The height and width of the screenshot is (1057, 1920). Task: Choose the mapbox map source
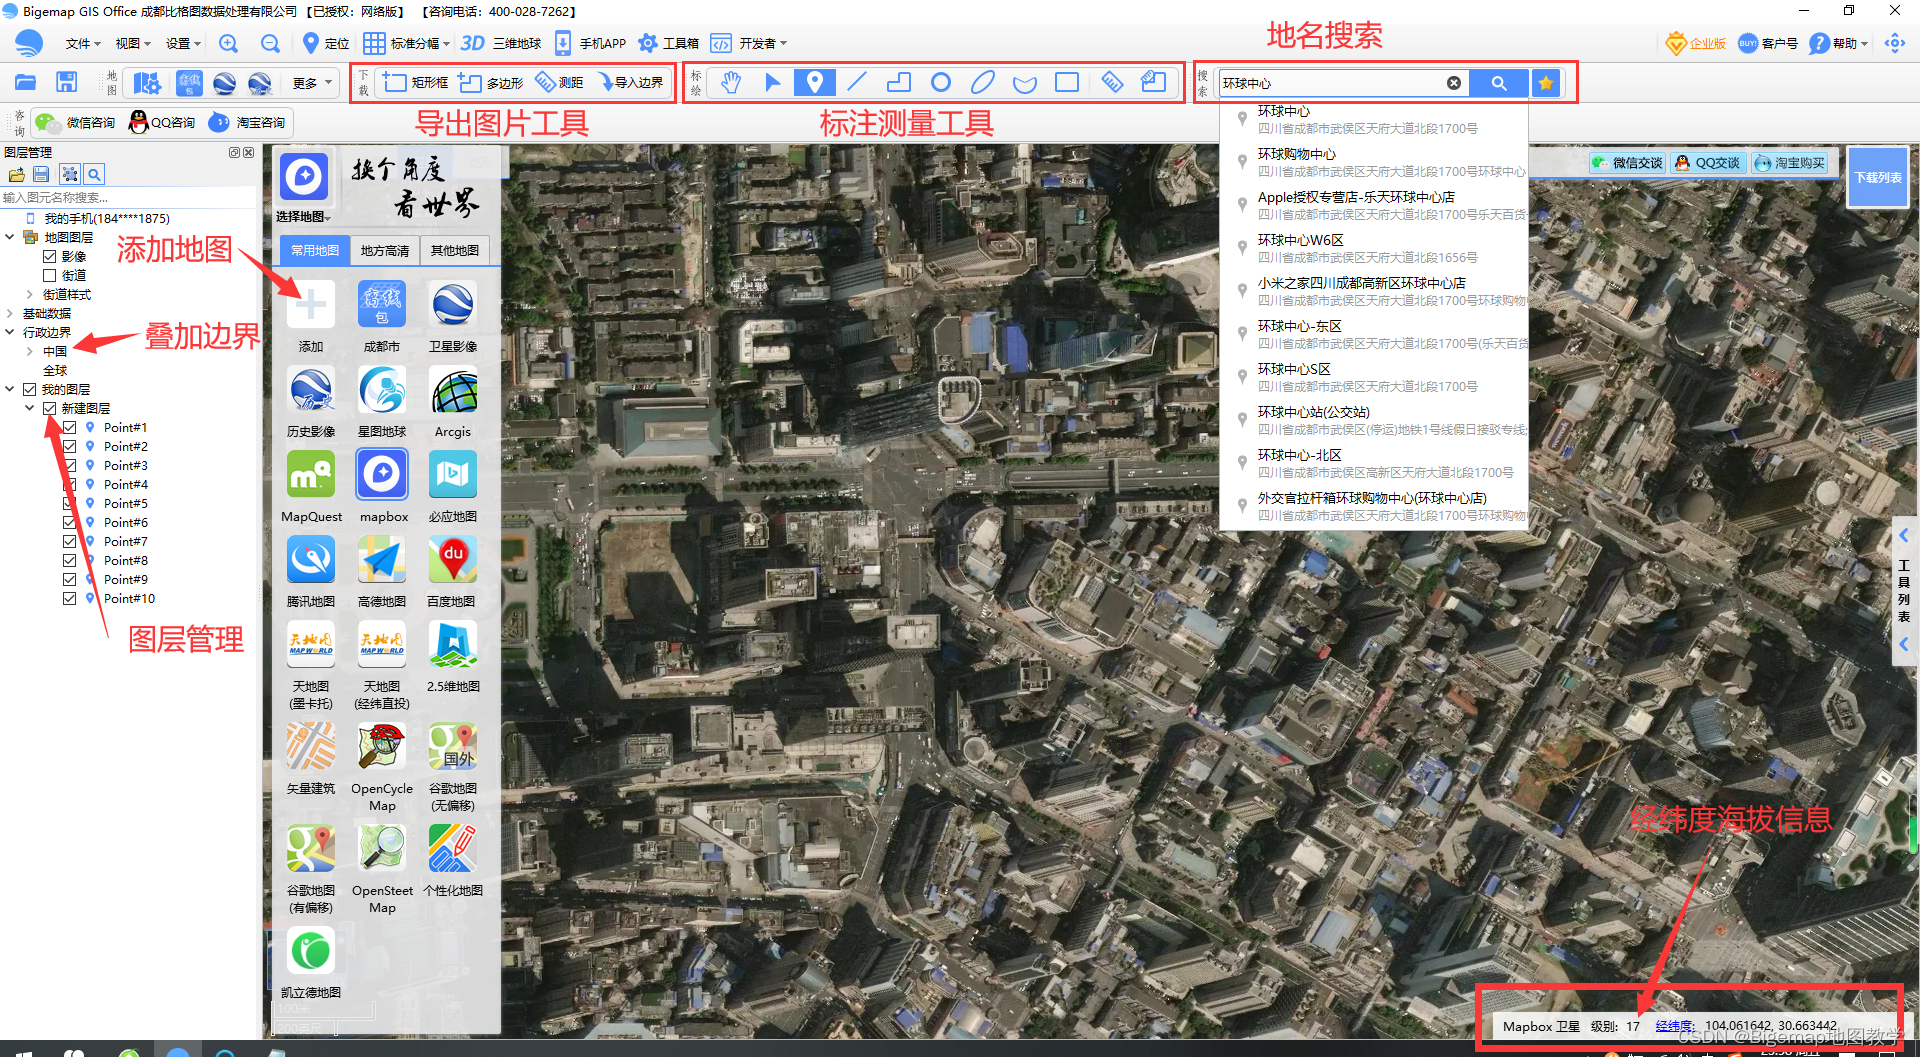tap(382, 487)
